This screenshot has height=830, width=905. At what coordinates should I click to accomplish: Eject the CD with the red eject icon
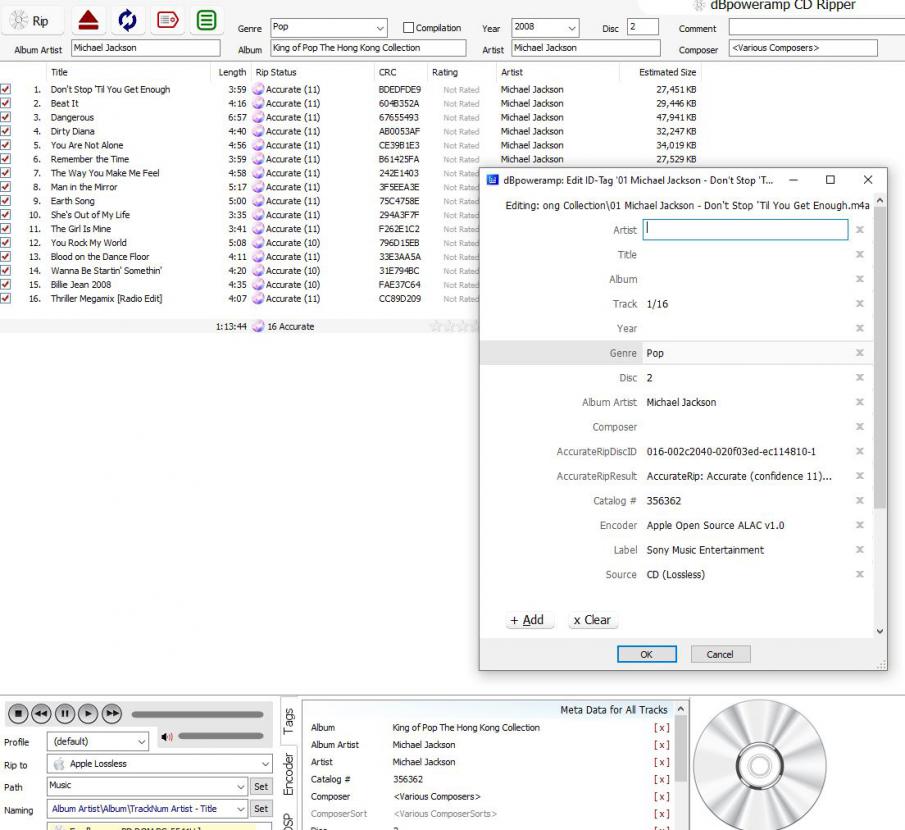point(88,20)
